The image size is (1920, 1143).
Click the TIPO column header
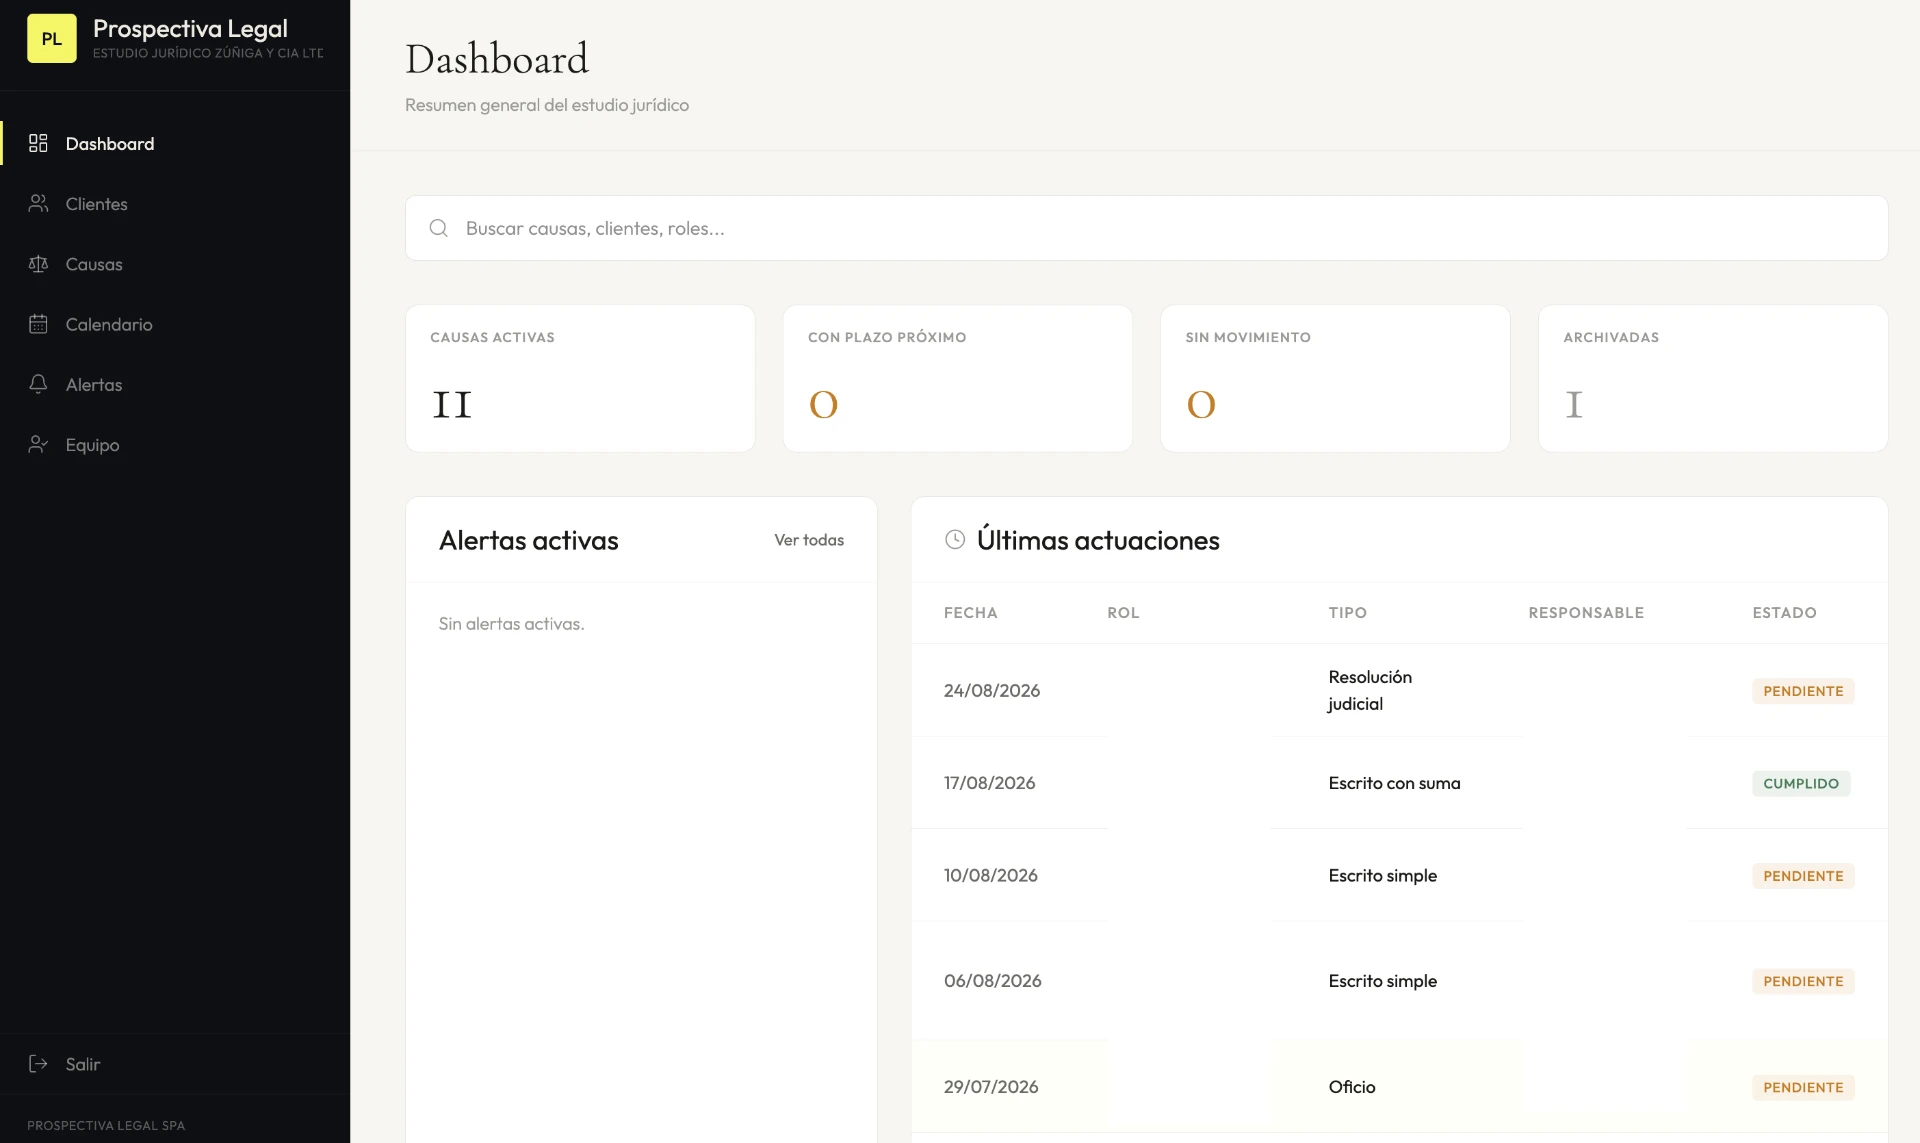click(1347, 613)
